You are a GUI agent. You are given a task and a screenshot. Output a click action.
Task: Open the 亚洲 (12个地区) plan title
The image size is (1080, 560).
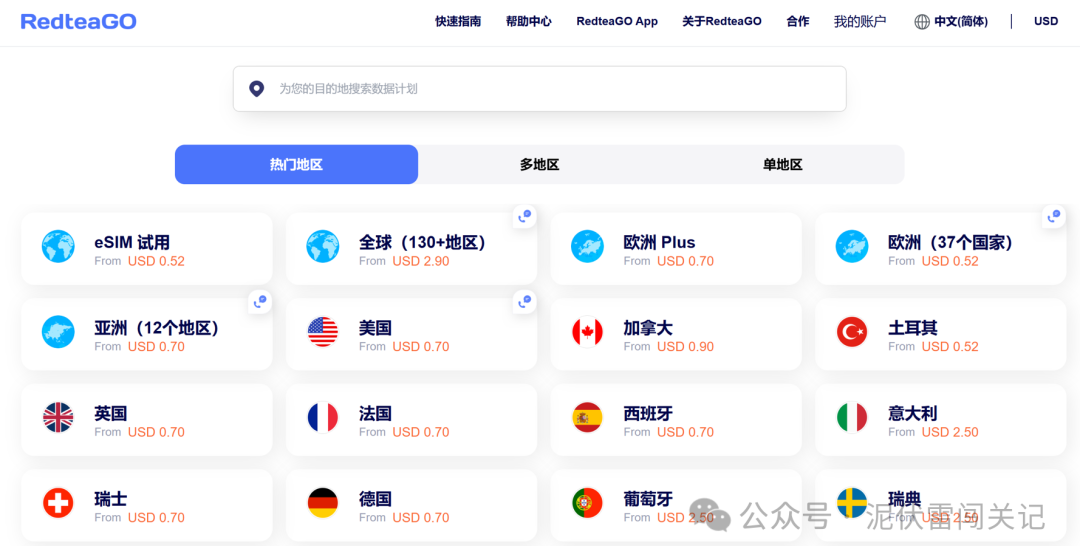(156, 328)
